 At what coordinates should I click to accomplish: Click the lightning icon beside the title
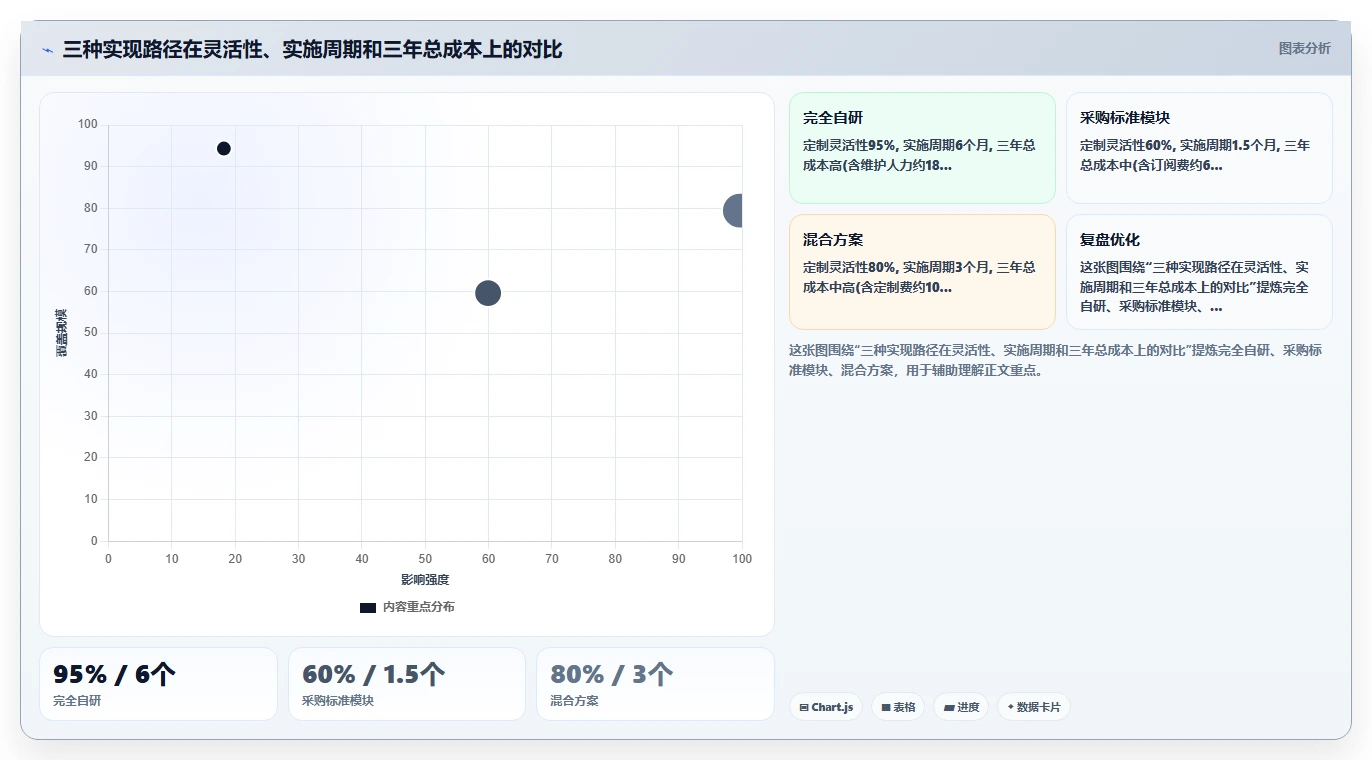48,50
